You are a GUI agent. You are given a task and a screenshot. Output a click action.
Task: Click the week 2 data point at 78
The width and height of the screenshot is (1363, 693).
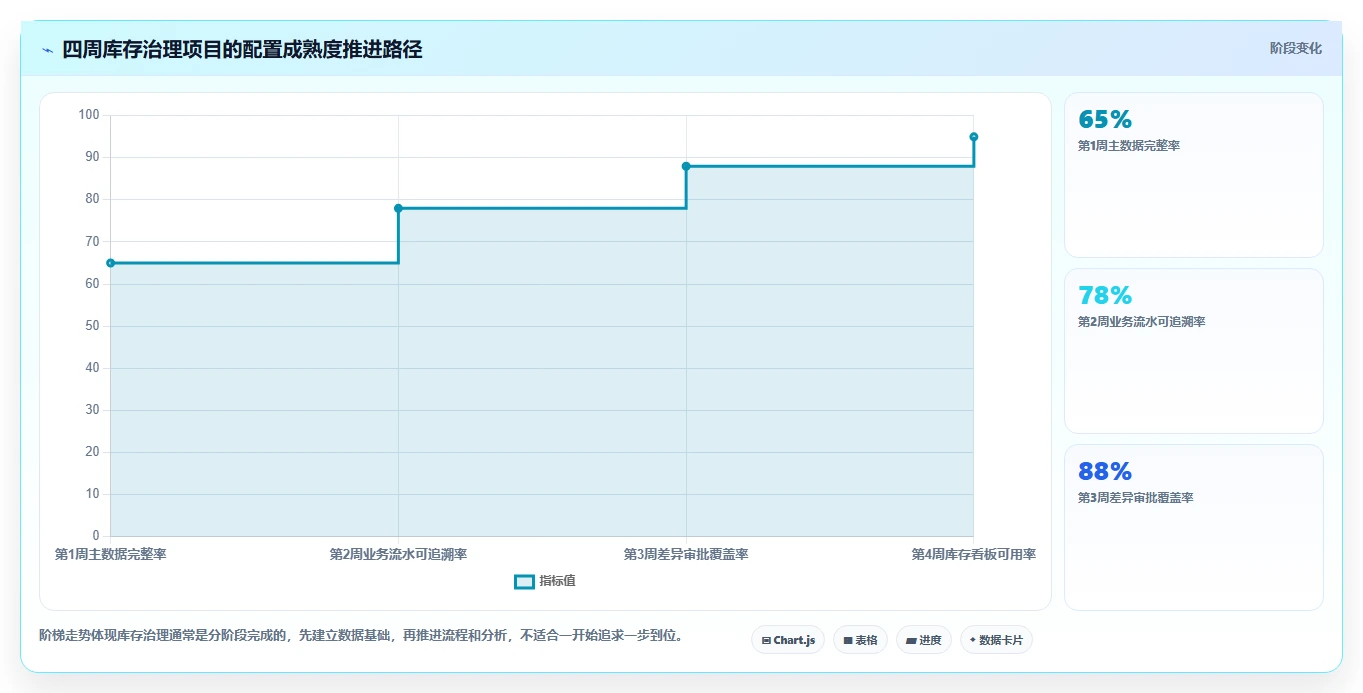(398, 208)
